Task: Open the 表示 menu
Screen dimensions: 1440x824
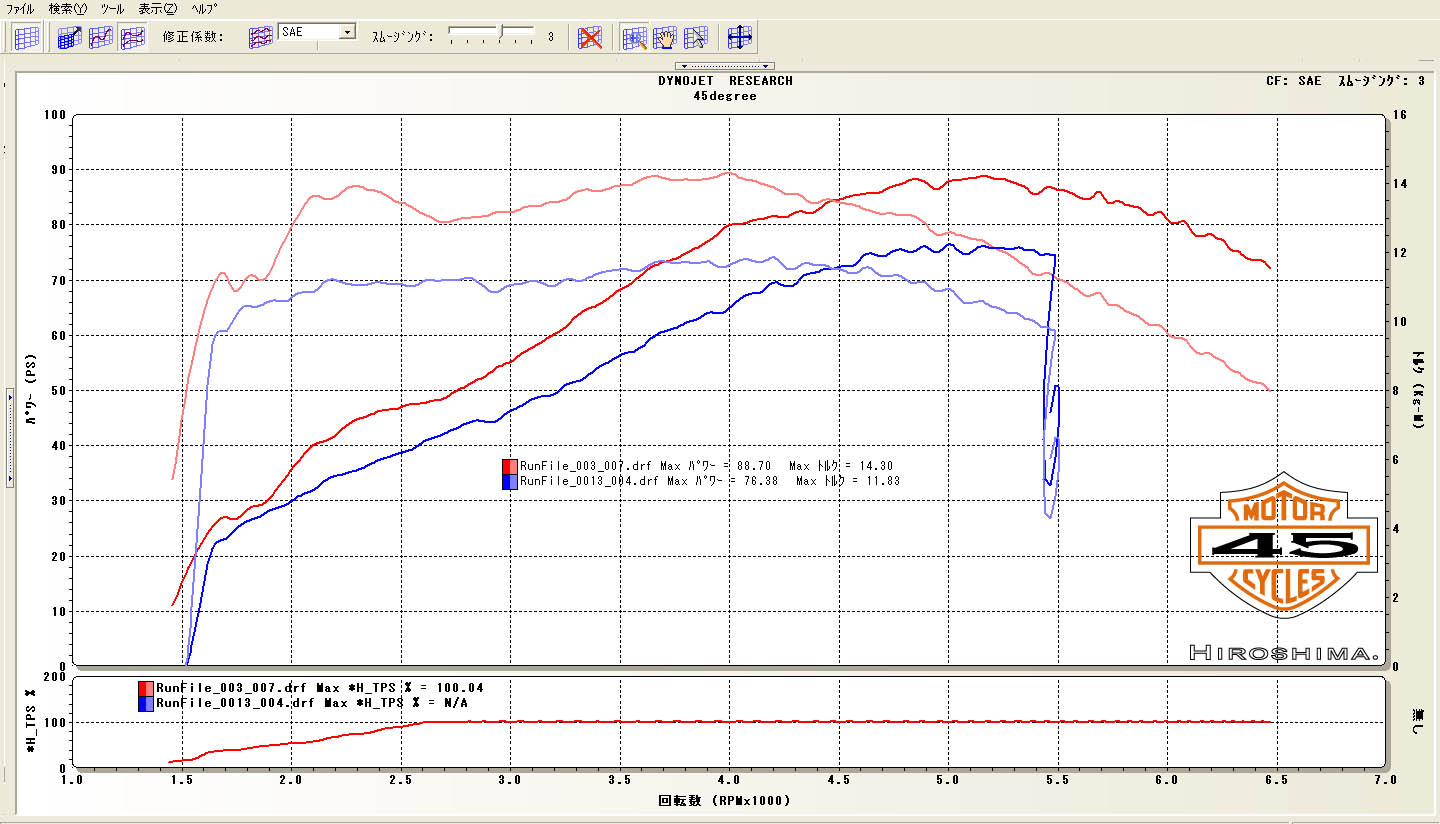Action: tap(156, 8)
